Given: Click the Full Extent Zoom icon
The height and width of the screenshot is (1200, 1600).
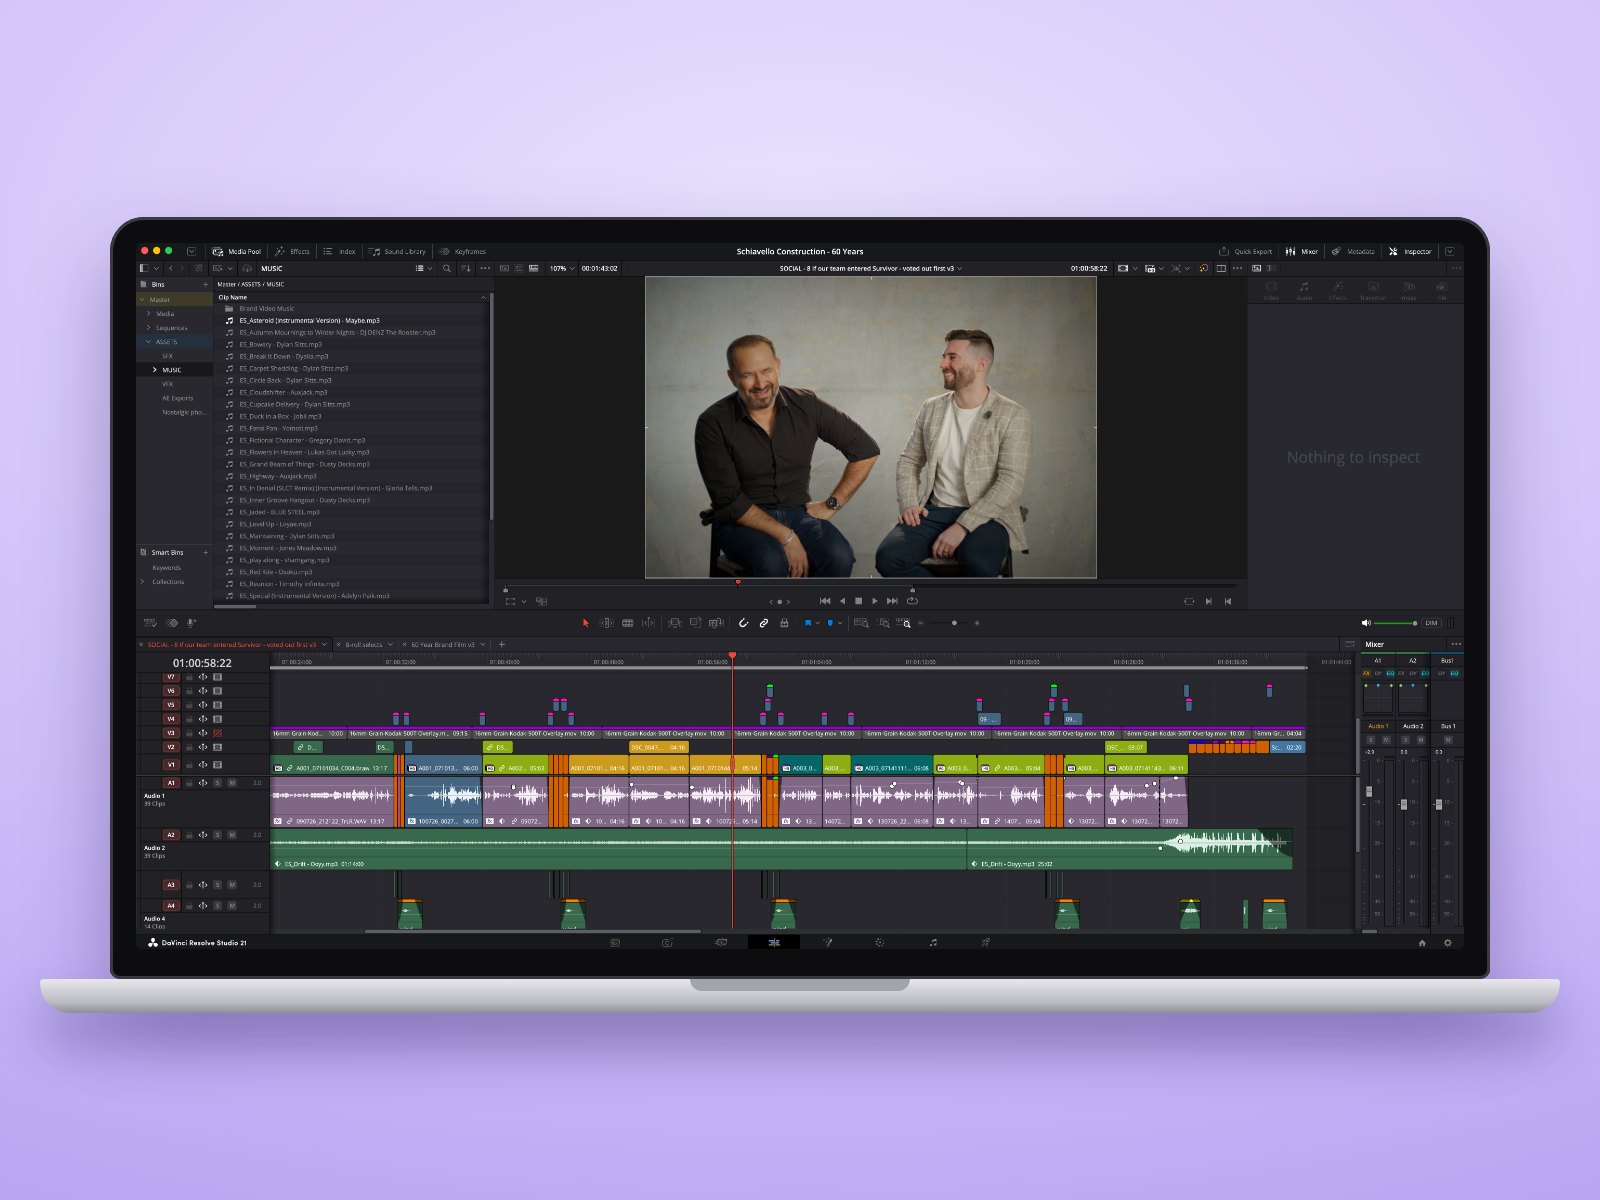Looking at the screenshot, I should click(861, 623).
